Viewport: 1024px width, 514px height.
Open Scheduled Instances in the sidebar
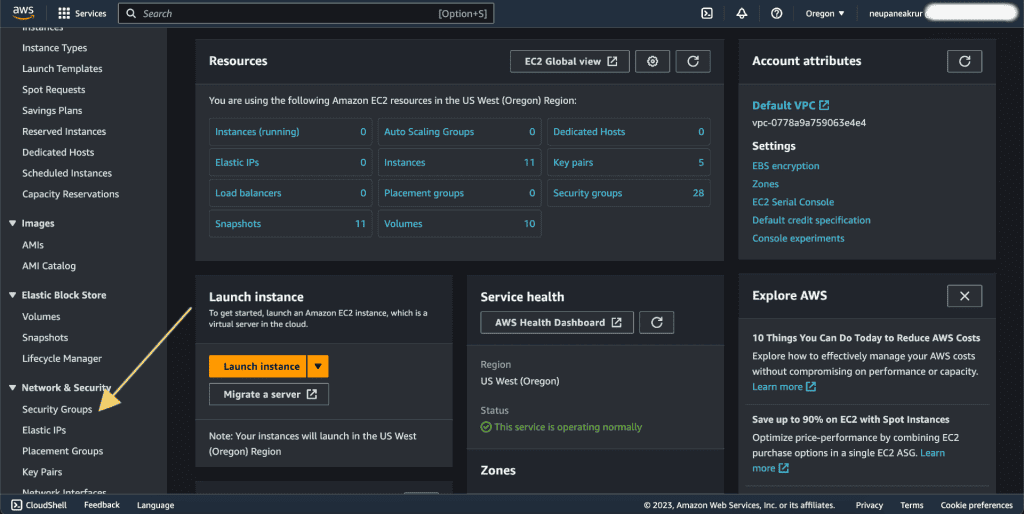pos(67,173)
